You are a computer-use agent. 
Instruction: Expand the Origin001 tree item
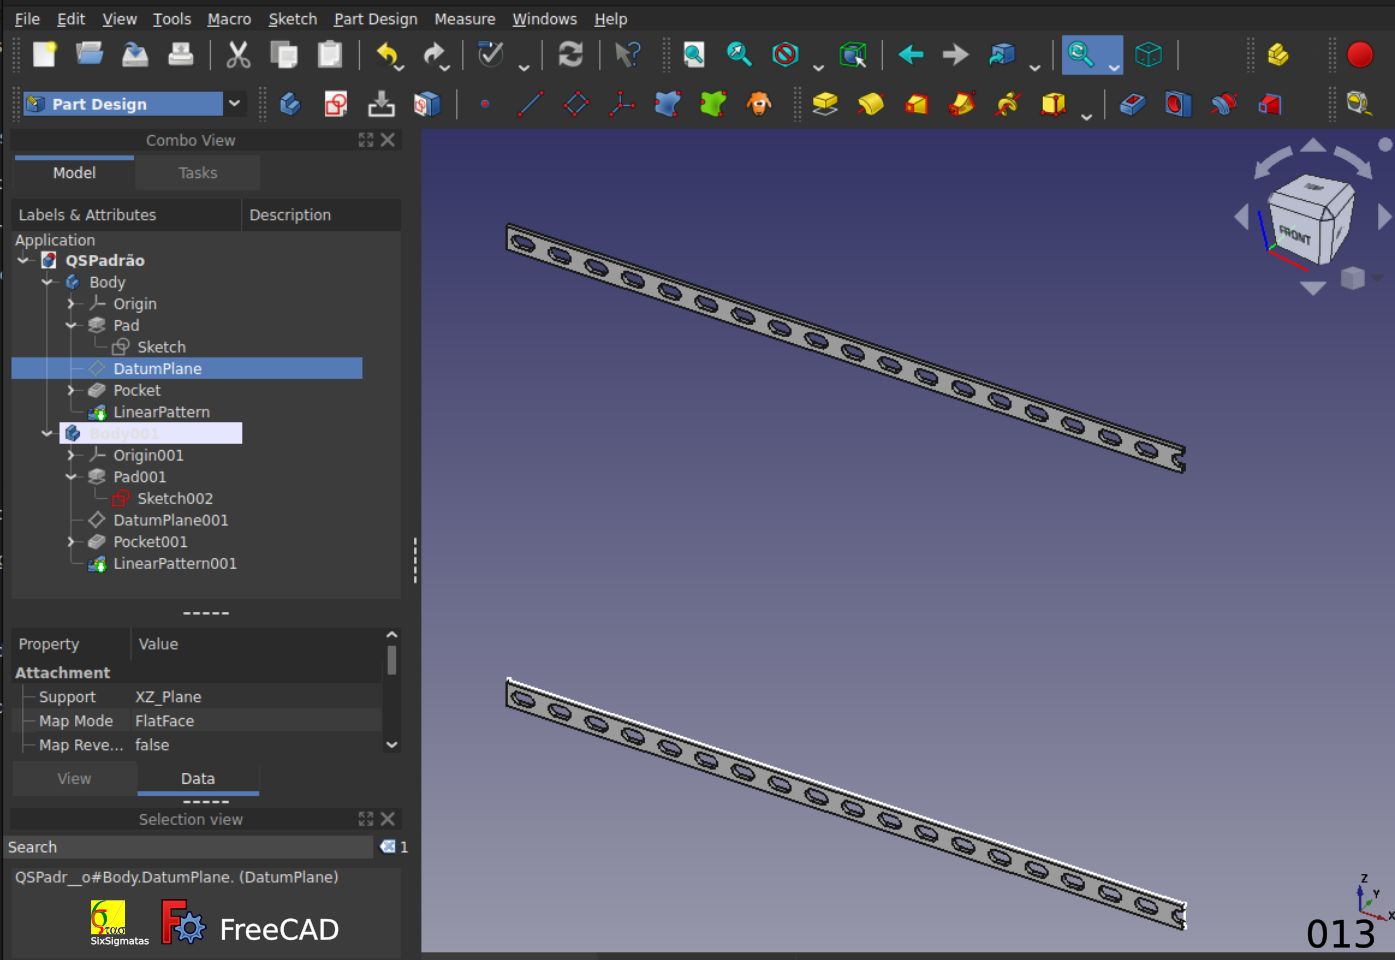(71, 455)
